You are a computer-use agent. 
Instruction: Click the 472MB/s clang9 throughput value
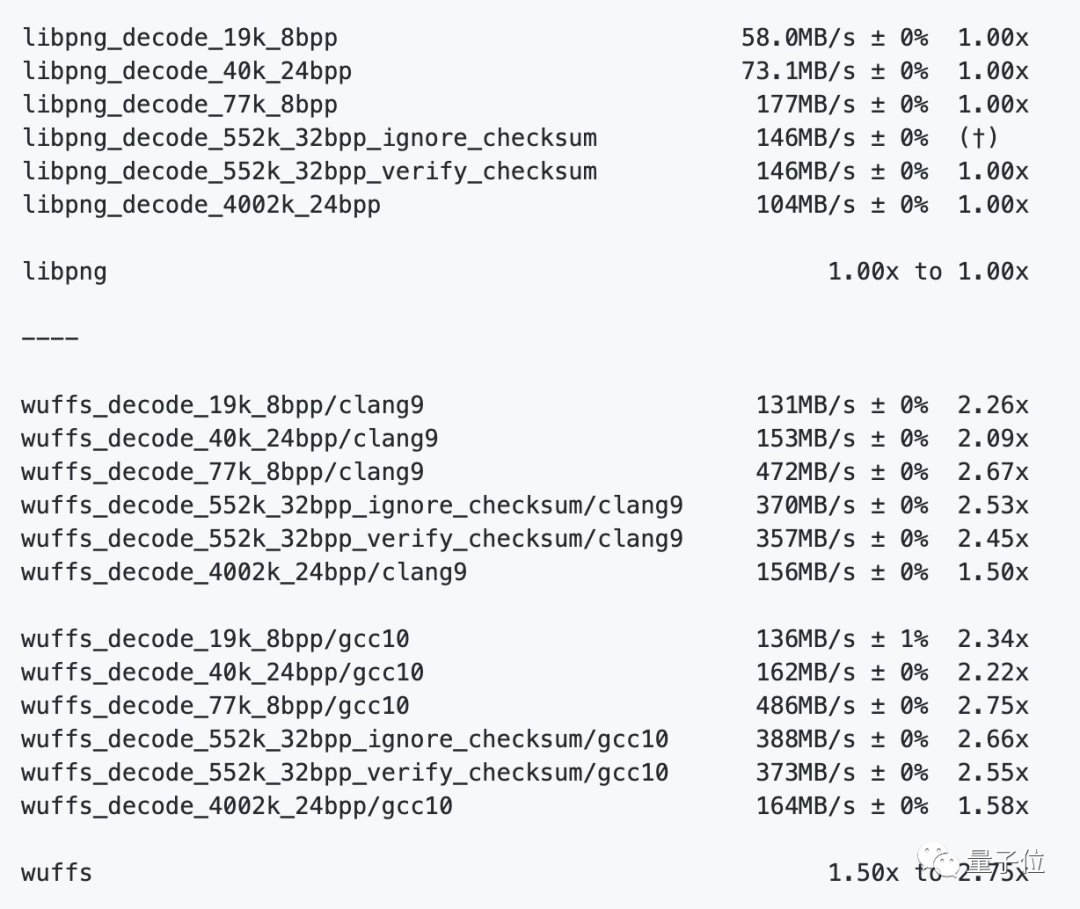[x=805, y=472]
